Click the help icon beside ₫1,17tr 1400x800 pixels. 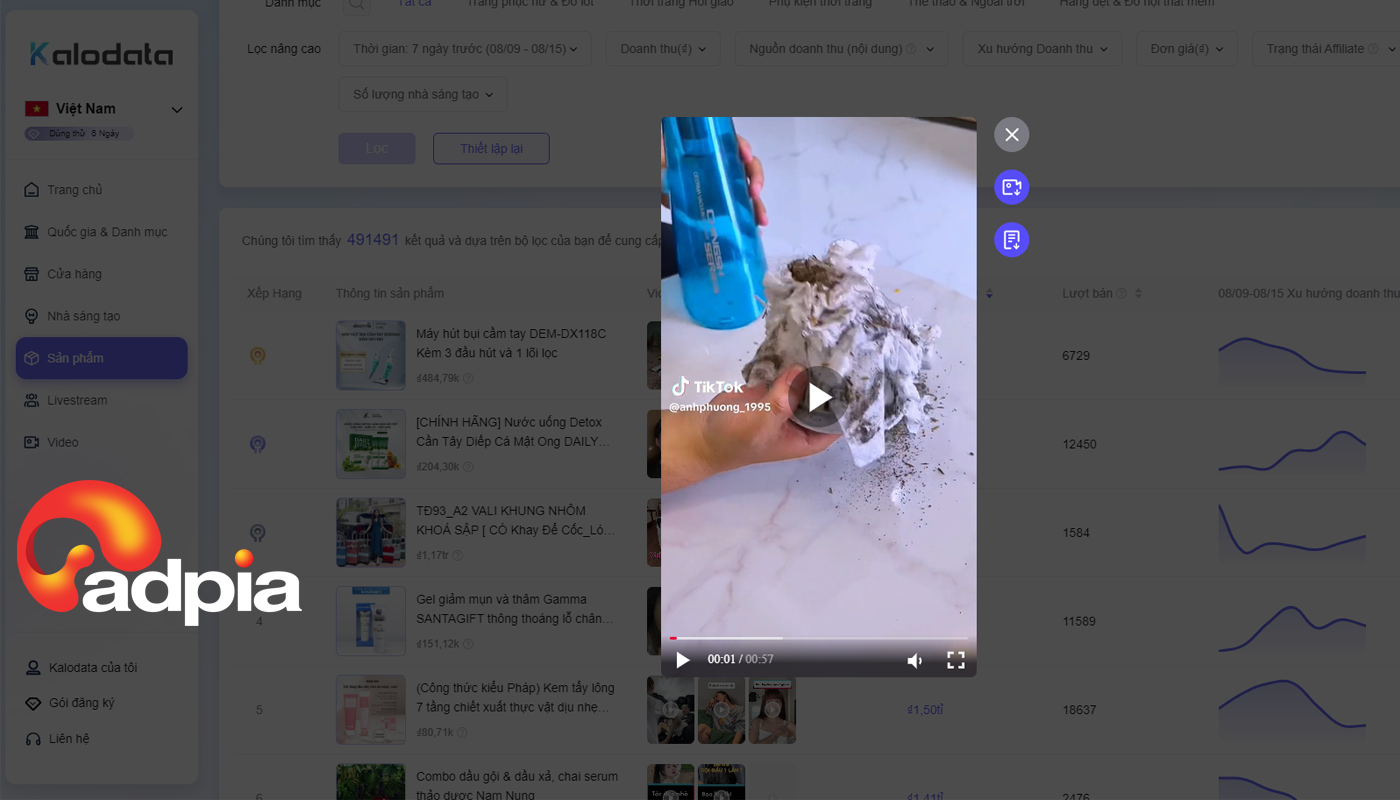pyautogui.click(x=459, y=555)
